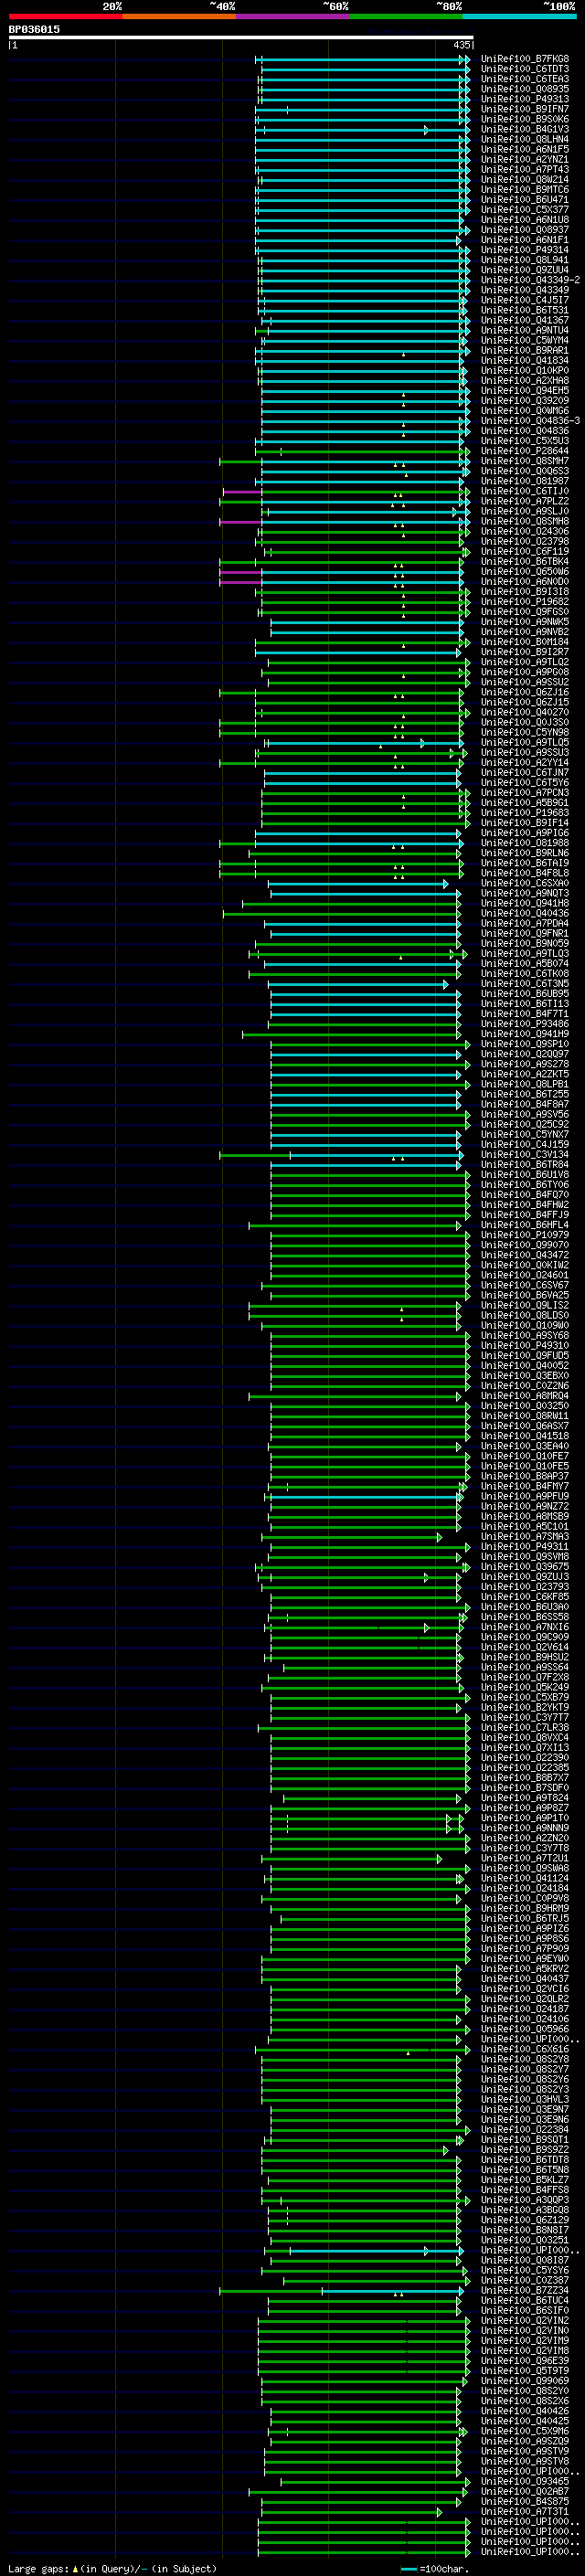Click the UniRef100_P49314 label
Screen dimensions: 585x2576
tap(525, 250)
